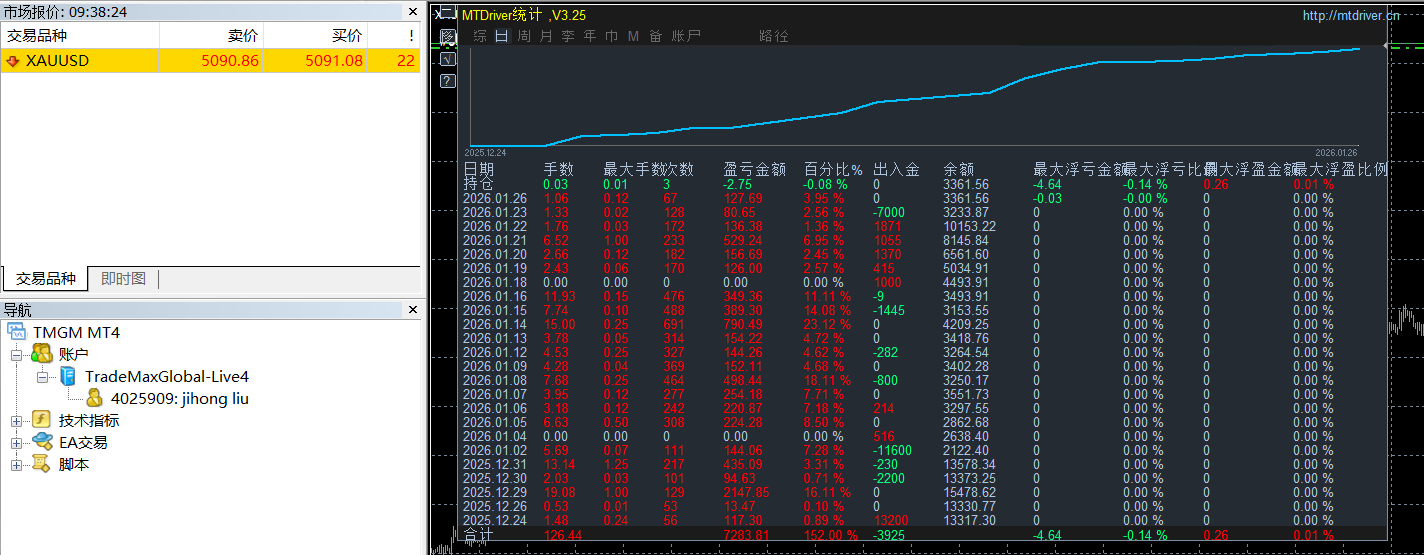This screenshot has height=555, width=1424.
Task: Click the 持仓 position row label
Action: (478, 184)
